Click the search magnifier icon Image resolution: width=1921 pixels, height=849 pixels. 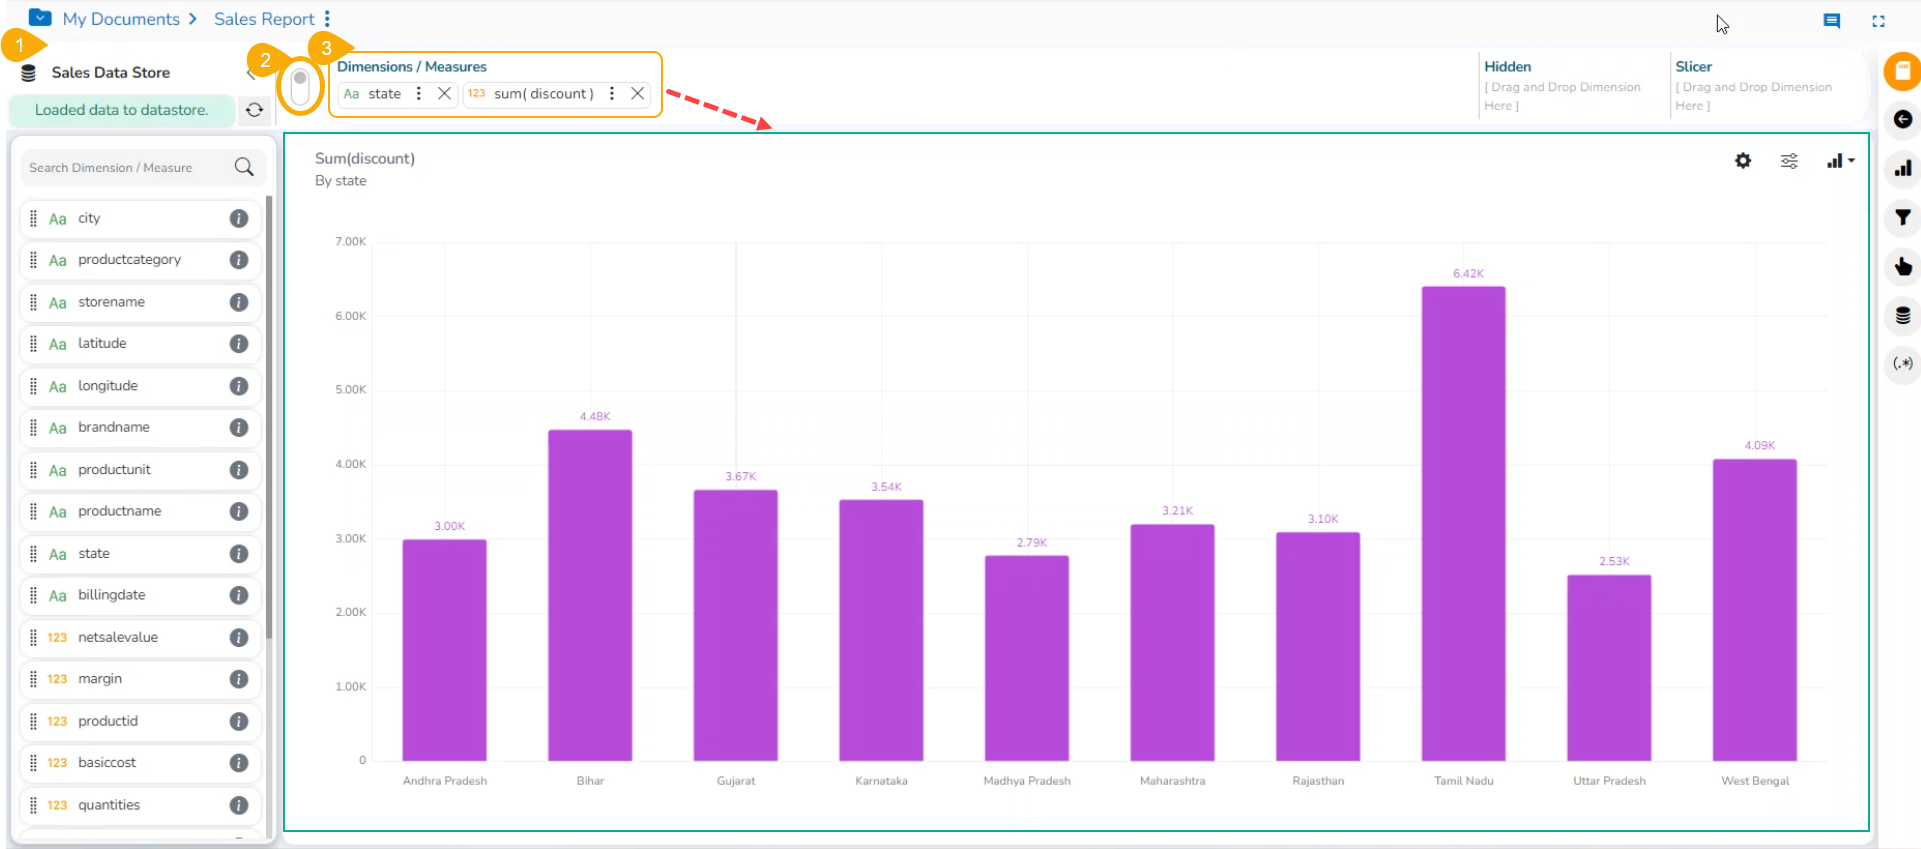pos(244,167)
